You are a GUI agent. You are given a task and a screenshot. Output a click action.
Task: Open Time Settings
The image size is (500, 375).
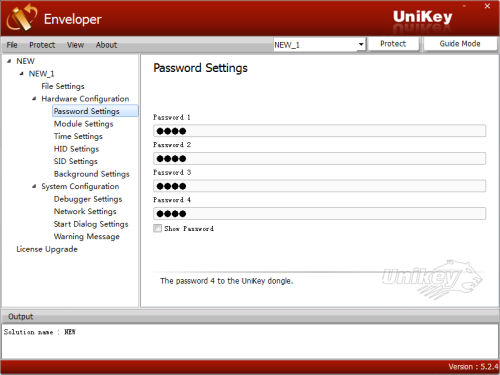coord(78,136)
